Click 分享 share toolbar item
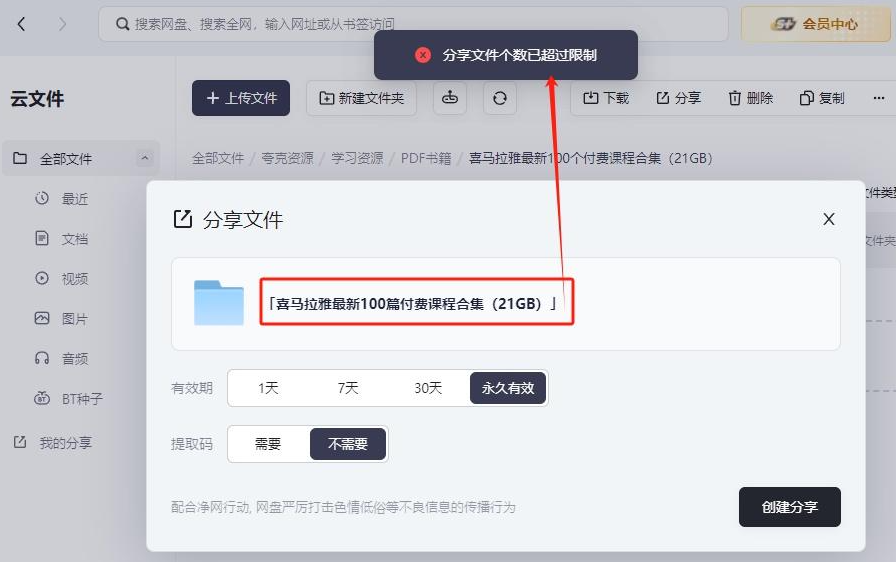 pyautogui.click(x=678, y=98)
